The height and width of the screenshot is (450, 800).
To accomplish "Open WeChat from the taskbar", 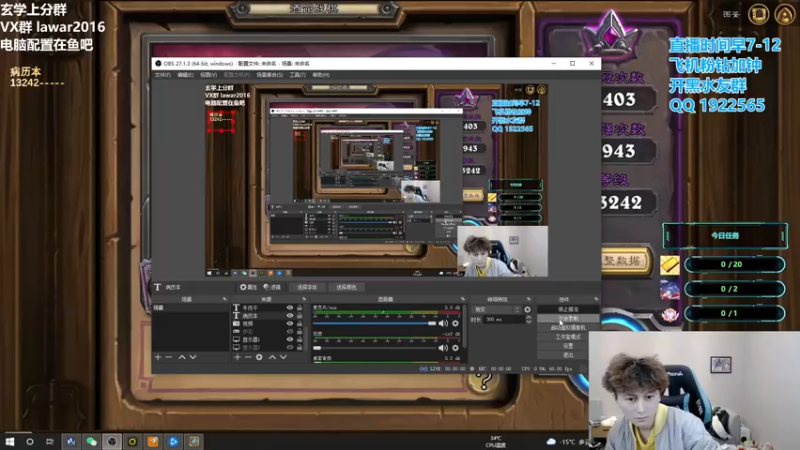I will click(x=91, y=441).
